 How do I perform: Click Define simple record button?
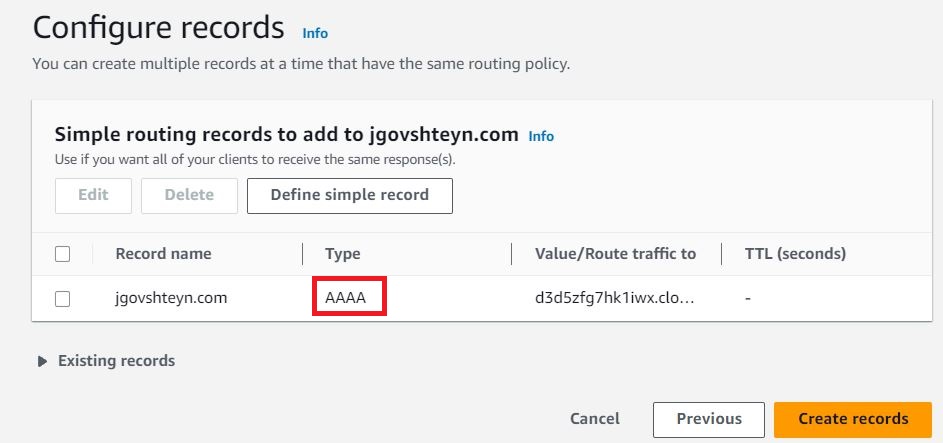pyautogui.click(x=349, y=195)
